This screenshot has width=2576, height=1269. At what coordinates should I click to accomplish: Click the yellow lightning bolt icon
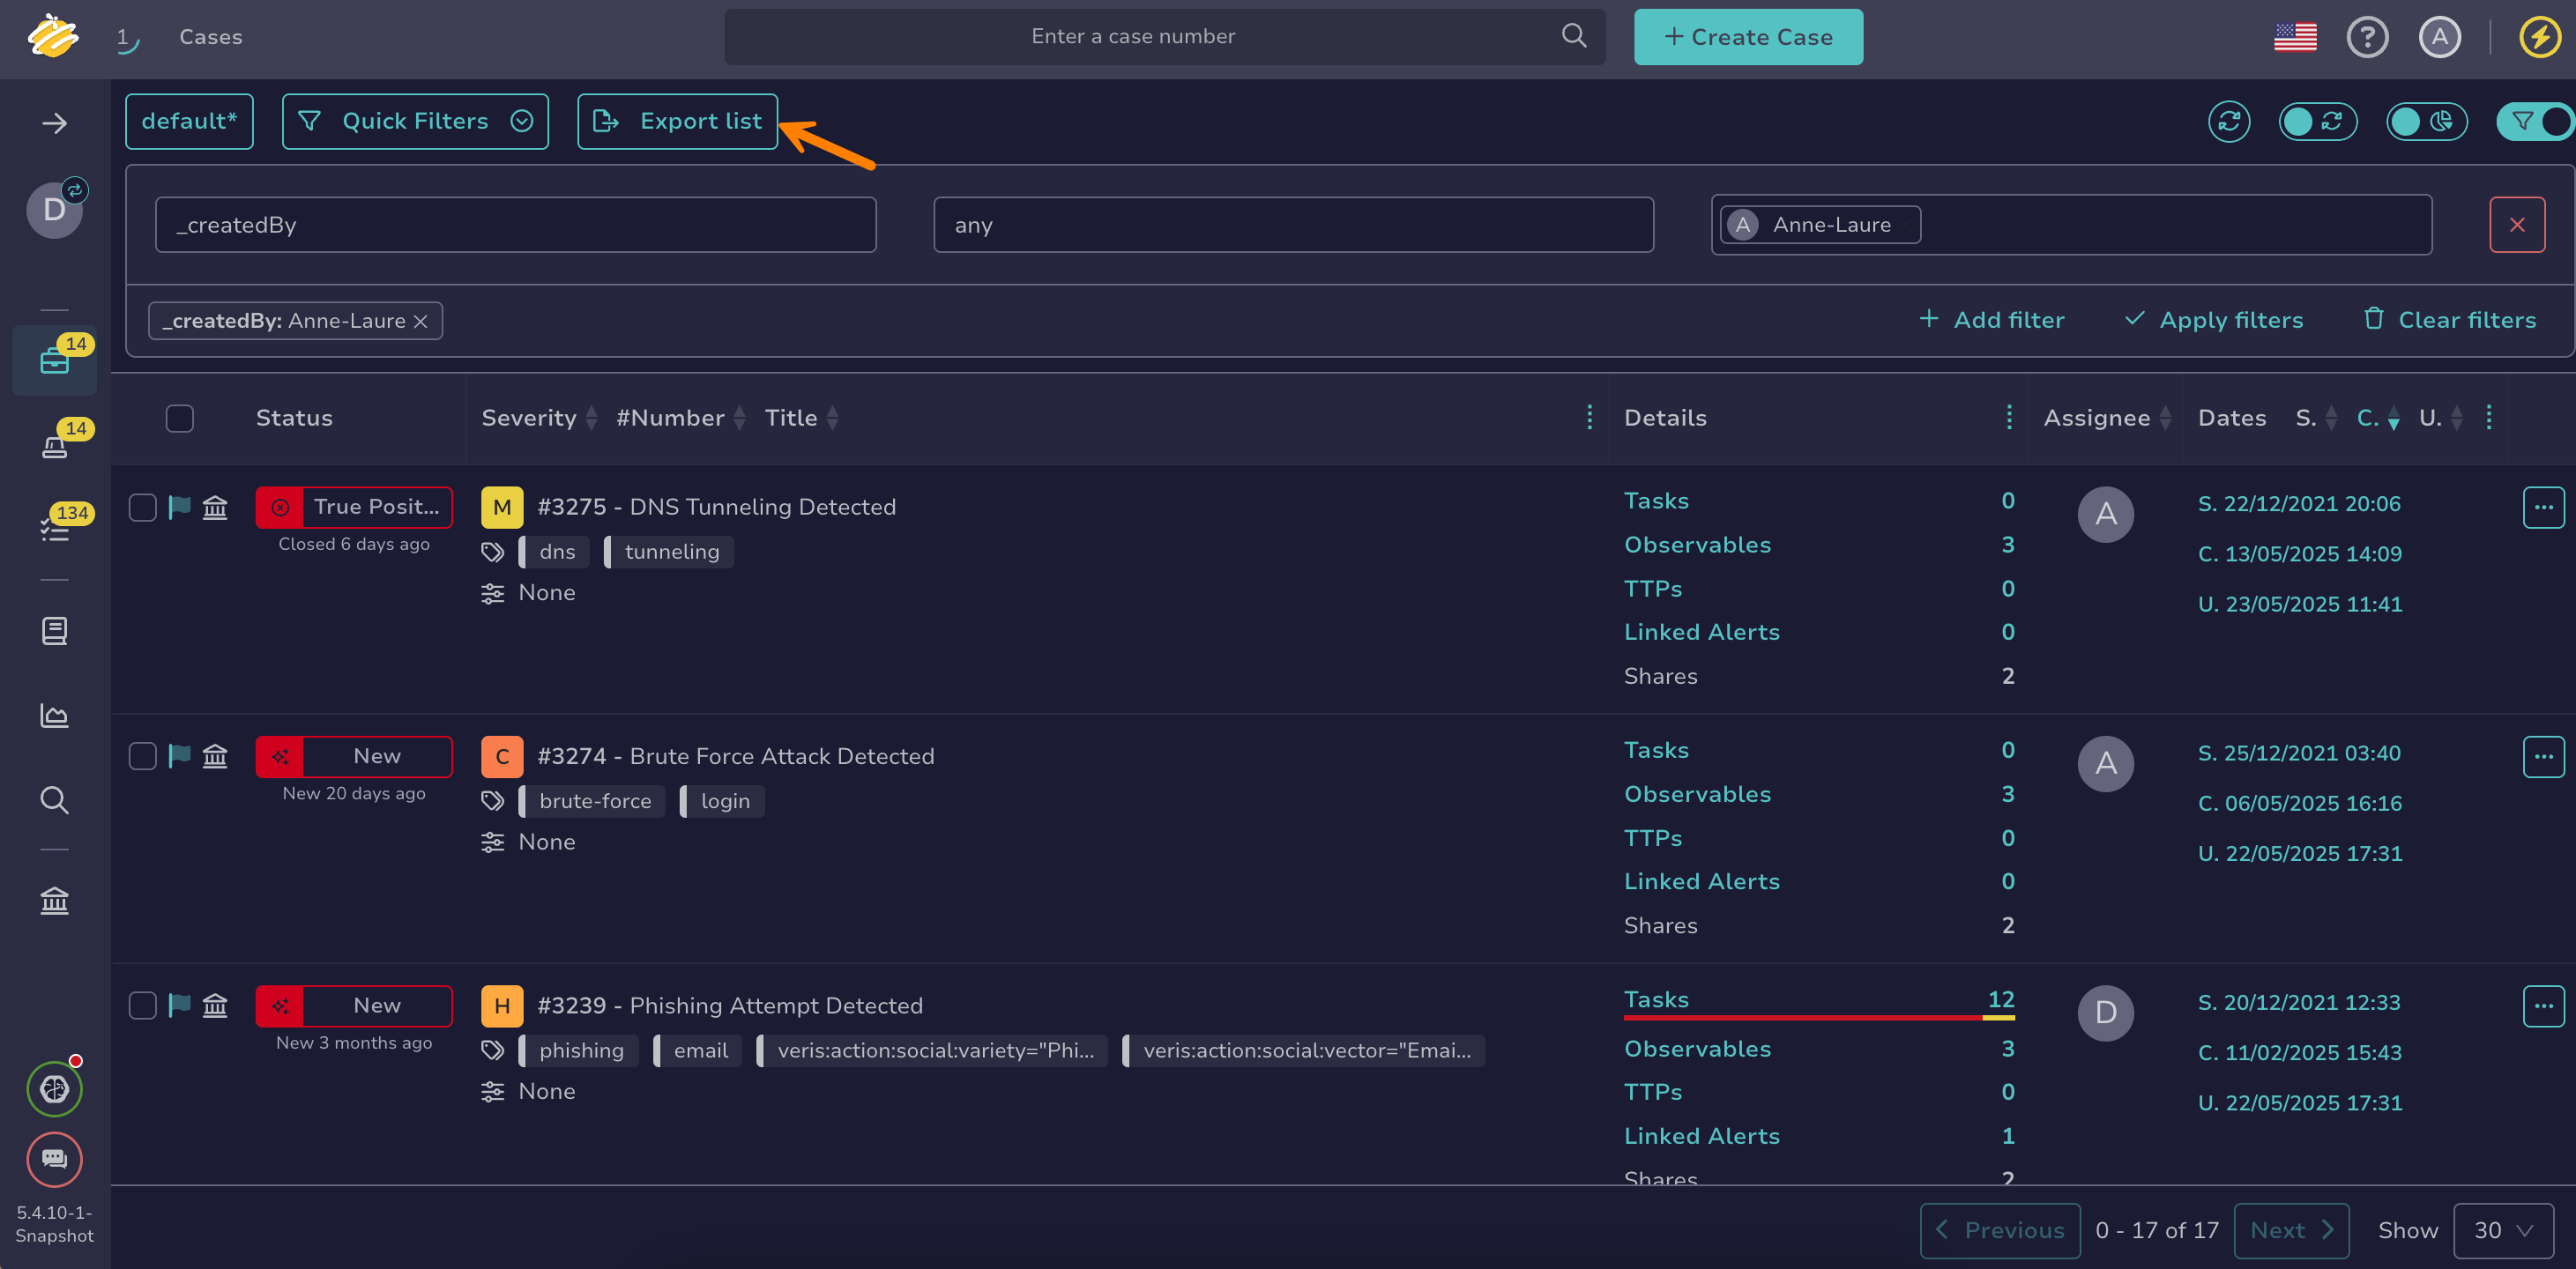(2539, 37)
